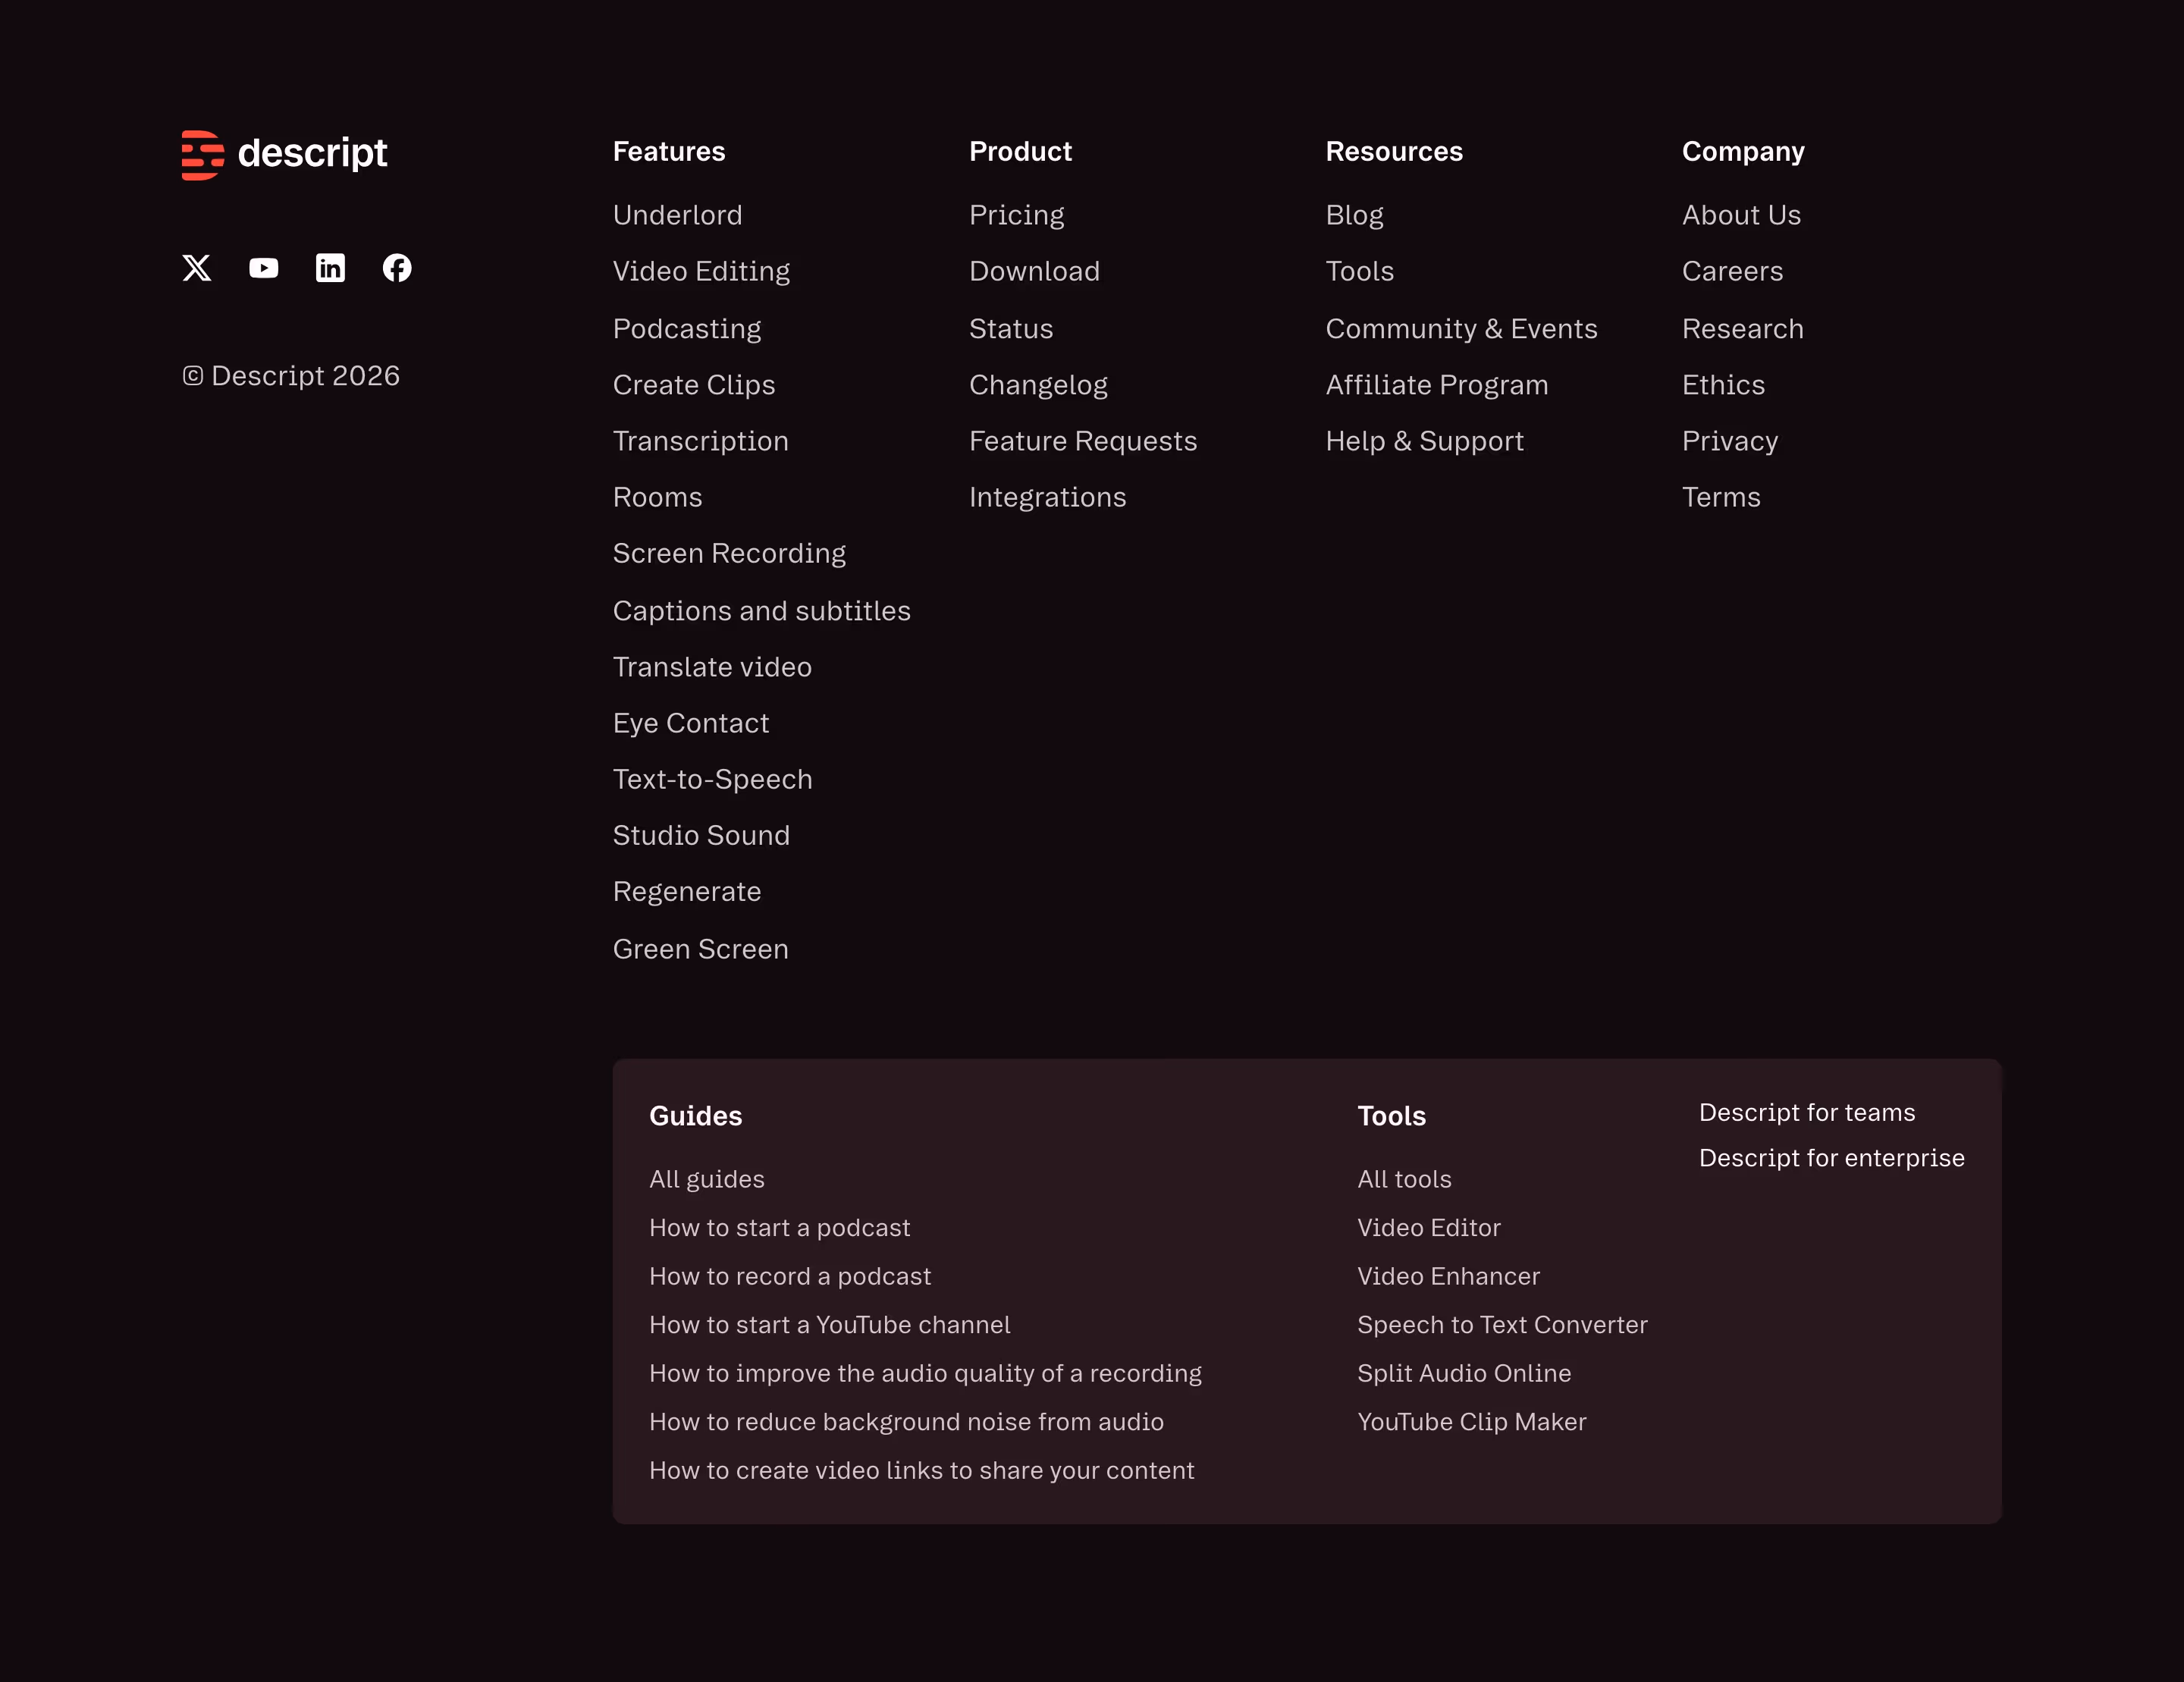Viewport: 2184px width, 1682px height.
Task: Open the Underlord feature link
Action: click(x=678, y=215)
